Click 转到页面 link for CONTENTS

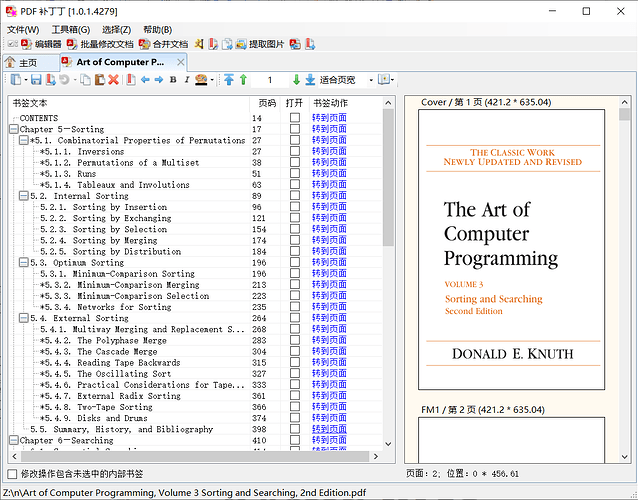click(329, 118)
